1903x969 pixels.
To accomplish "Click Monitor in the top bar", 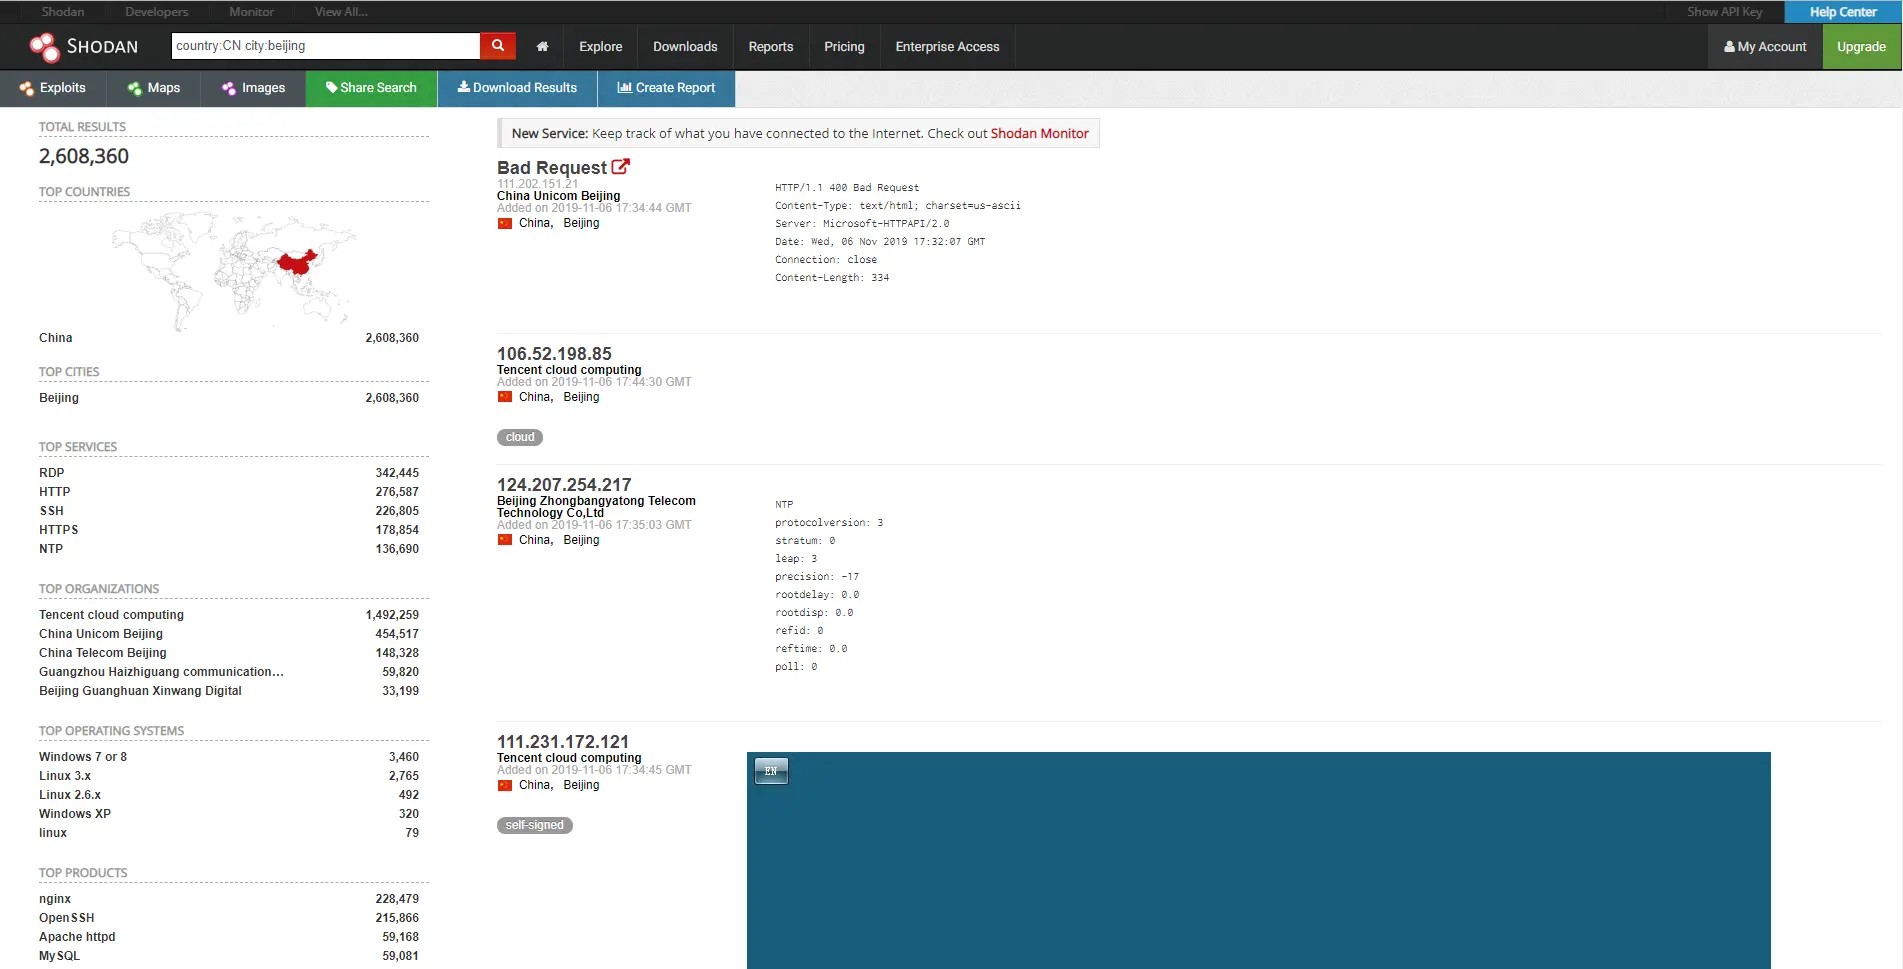I will click(251, 12).
